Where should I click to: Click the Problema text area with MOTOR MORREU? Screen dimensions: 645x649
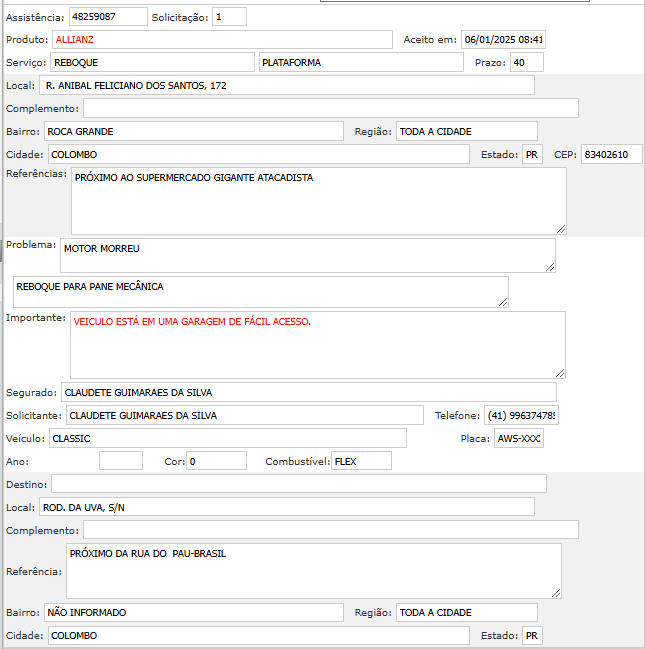[307, 254]
